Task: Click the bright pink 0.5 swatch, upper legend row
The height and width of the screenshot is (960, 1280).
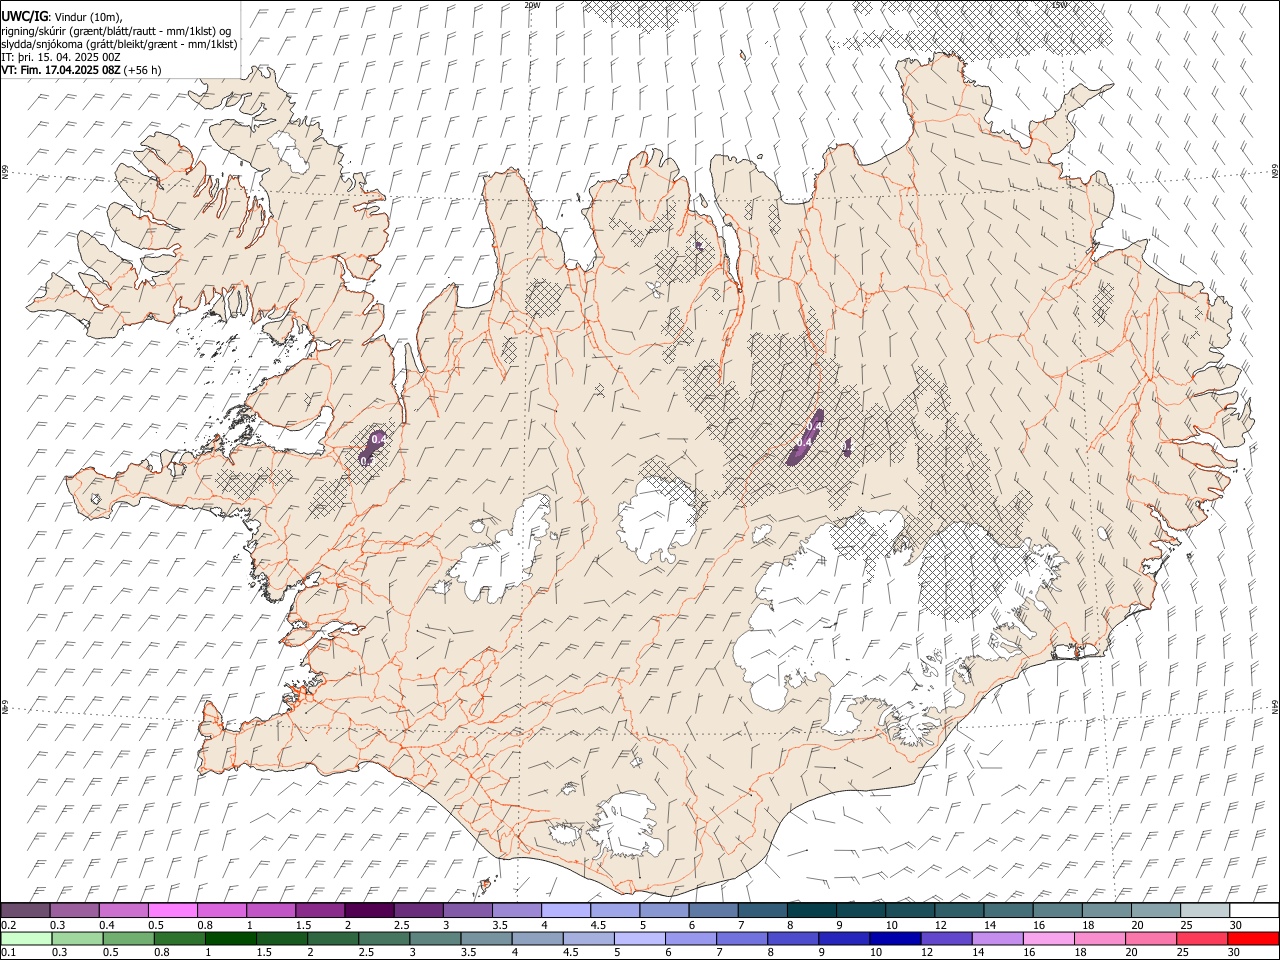Action: 172,910
